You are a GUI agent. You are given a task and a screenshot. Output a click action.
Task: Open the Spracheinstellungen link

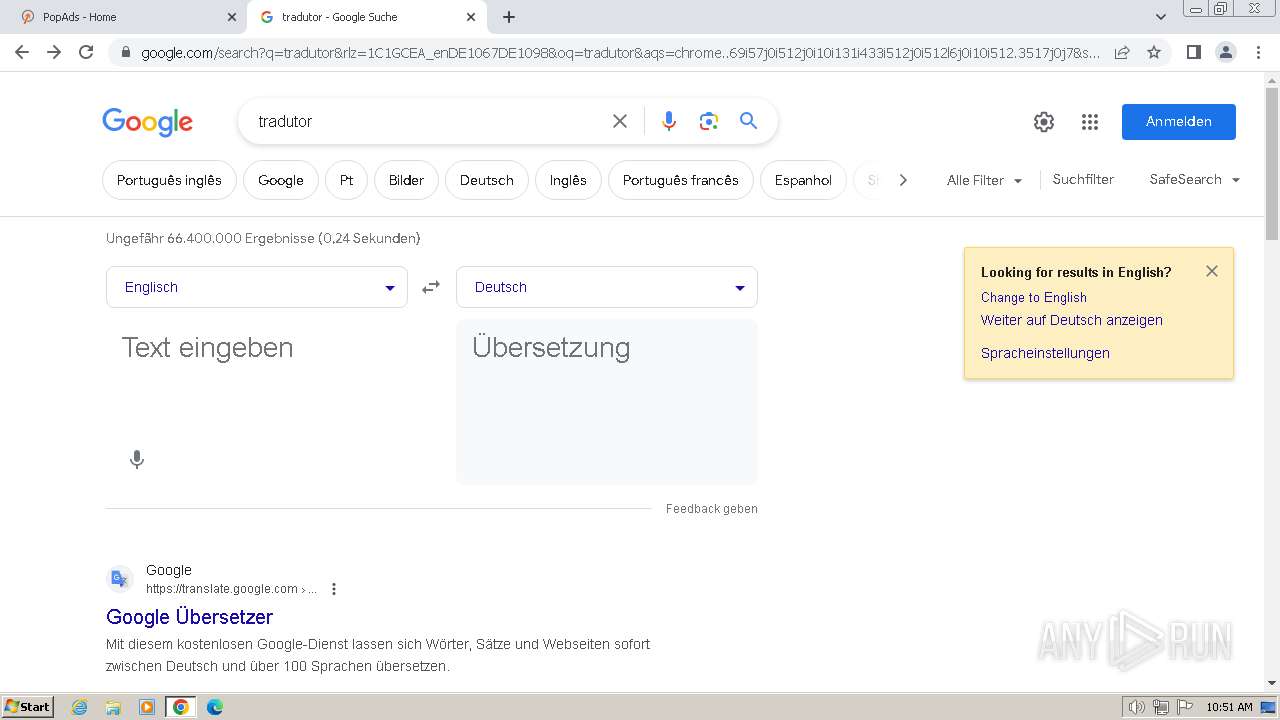[x=1045, y=353]
